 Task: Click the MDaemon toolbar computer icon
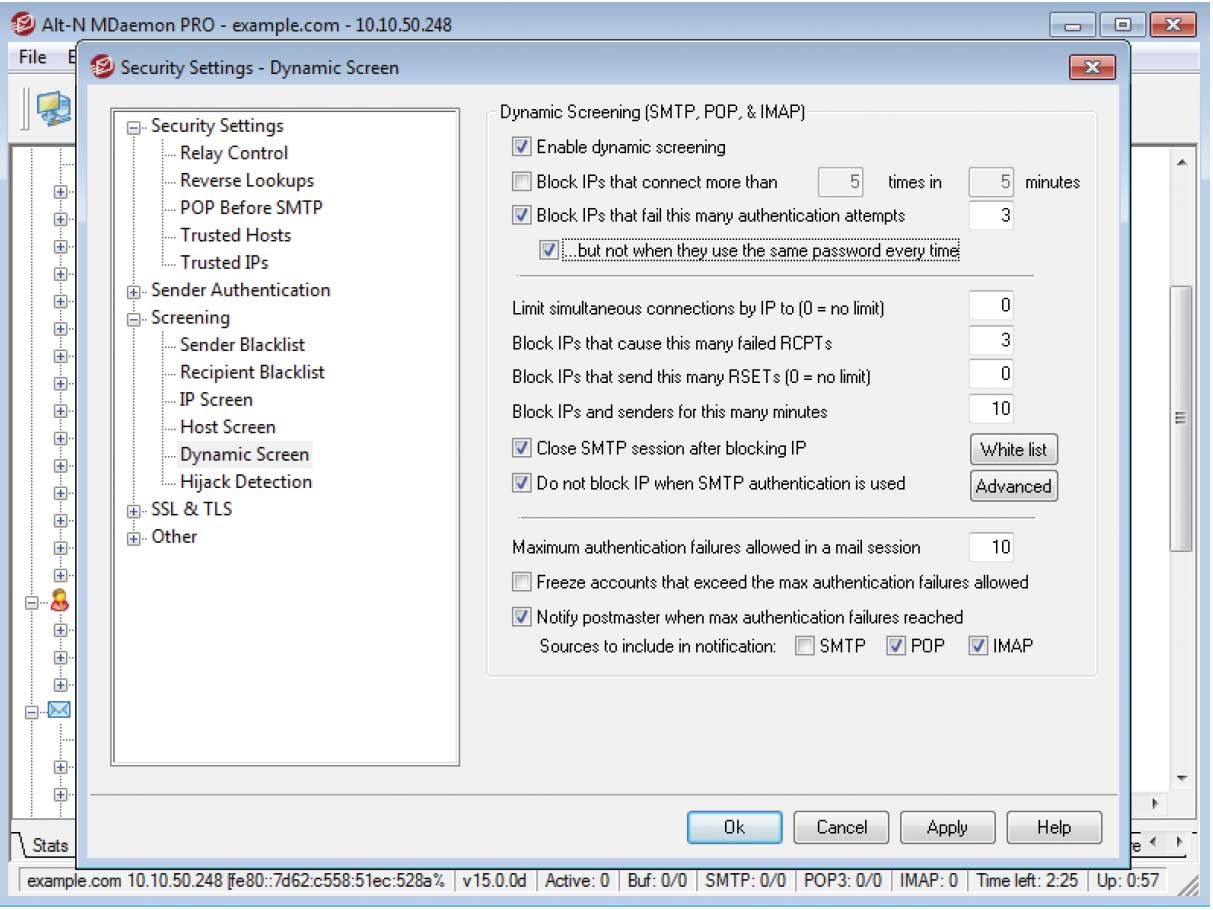(x=54, y=108)
